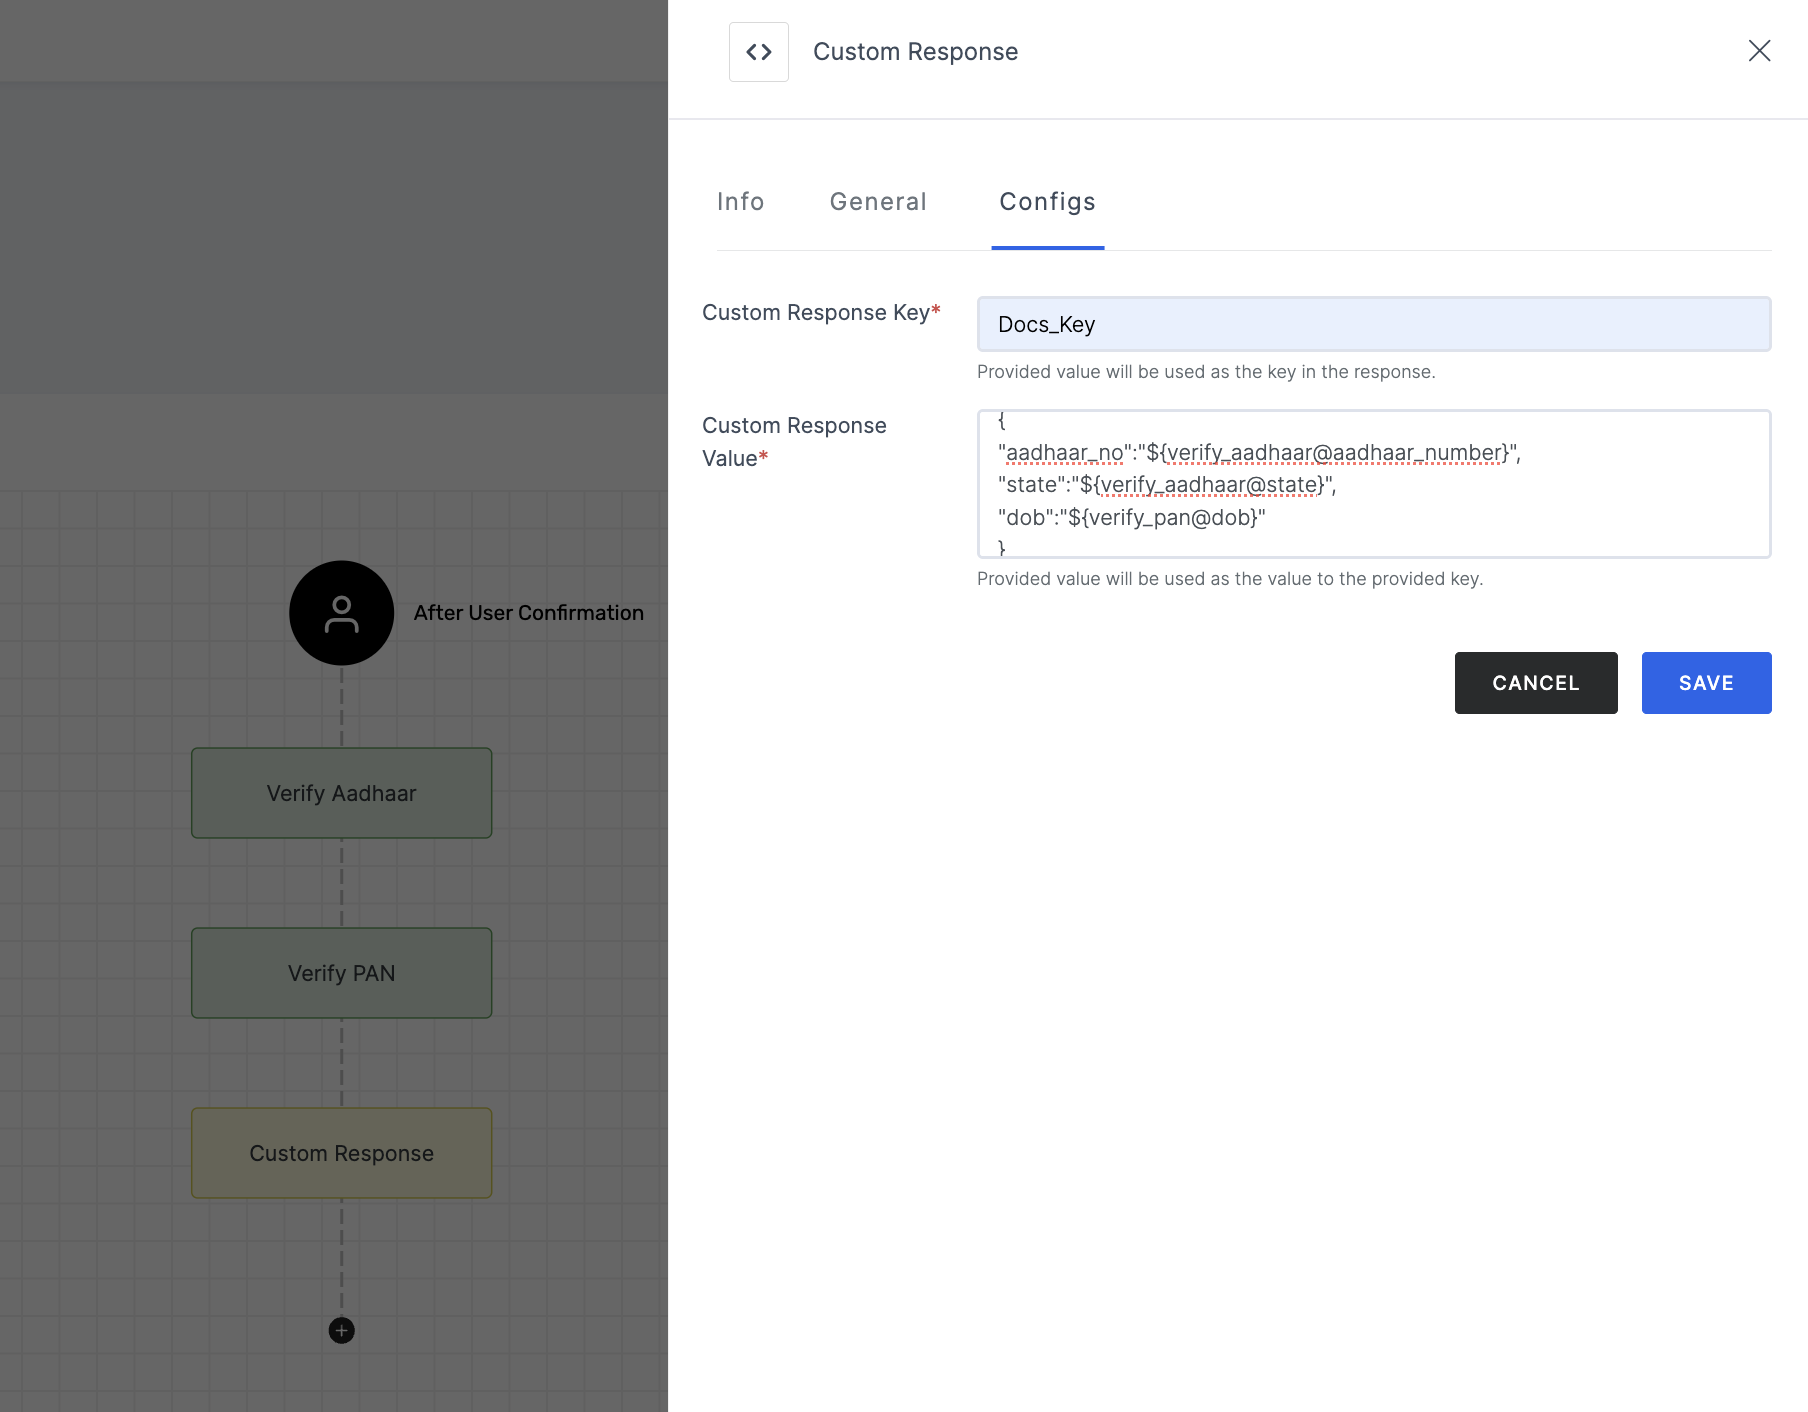Cancel the custom response changes
1808x1412 pixels.
point(1536,683)
